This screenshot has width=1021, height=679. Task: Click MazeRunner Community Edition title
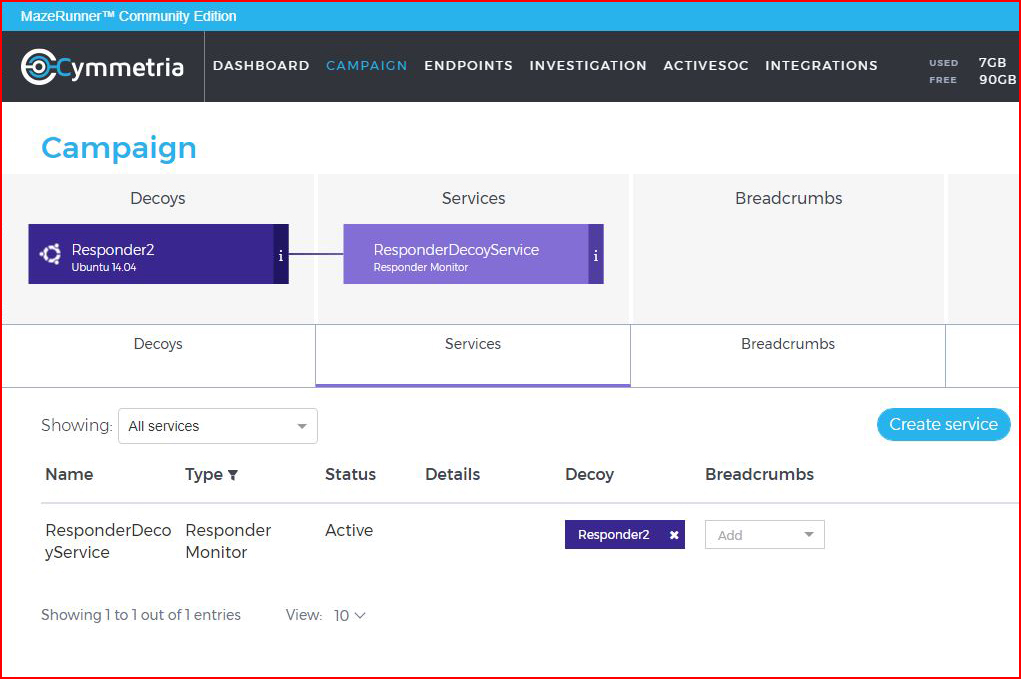[x=128, y=16]
